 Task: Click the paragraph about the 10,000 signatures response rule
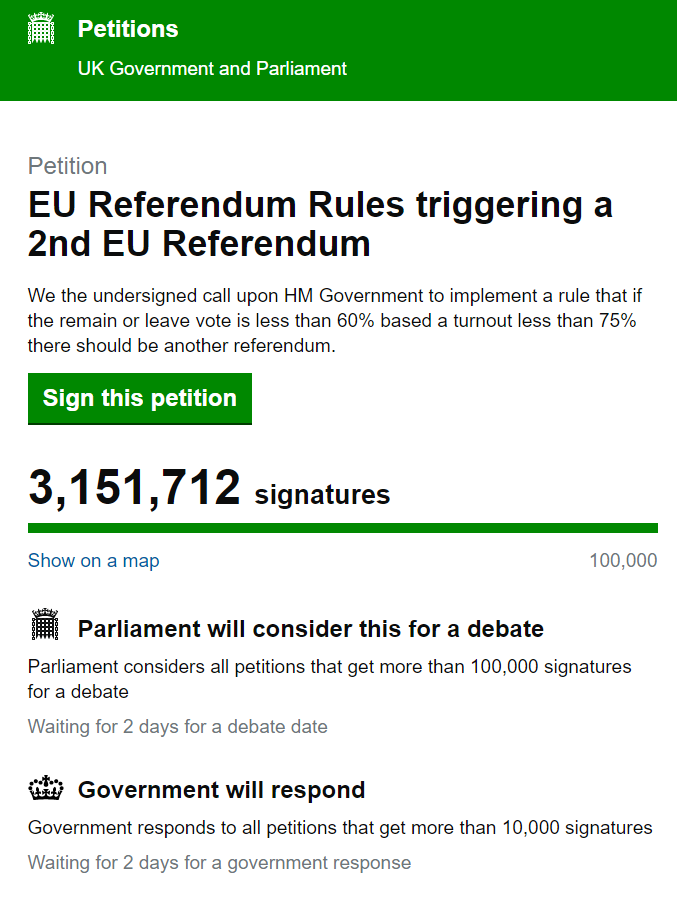tap(340, 827)
